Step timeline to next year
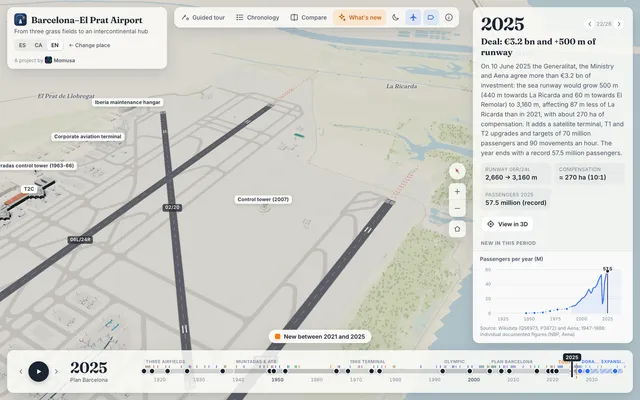Screen dimensions: 640x400 tap(56, 371)
